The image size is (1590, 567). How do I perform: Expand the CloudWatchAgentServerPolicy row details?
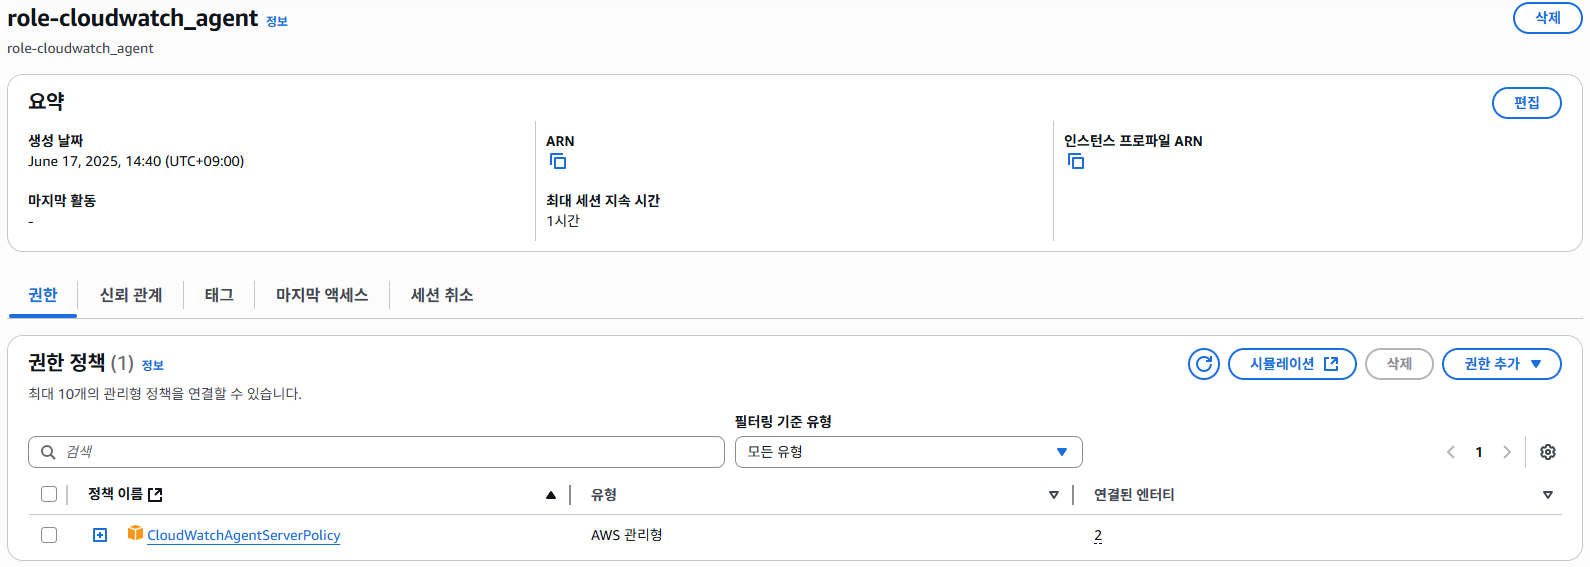pos(100,535)
